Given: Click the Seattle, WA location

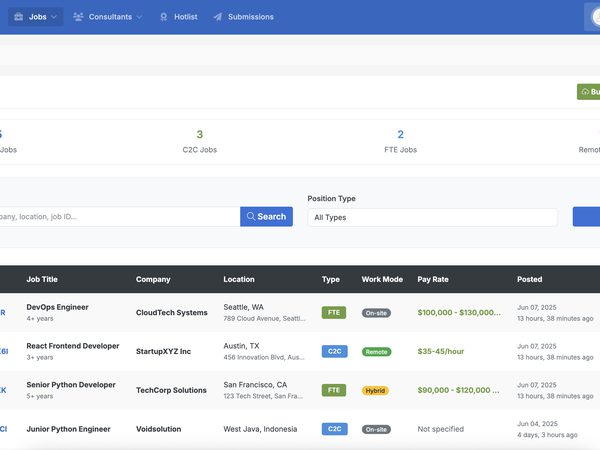Looking at the screenshot, I should click(x=243, y=307).
